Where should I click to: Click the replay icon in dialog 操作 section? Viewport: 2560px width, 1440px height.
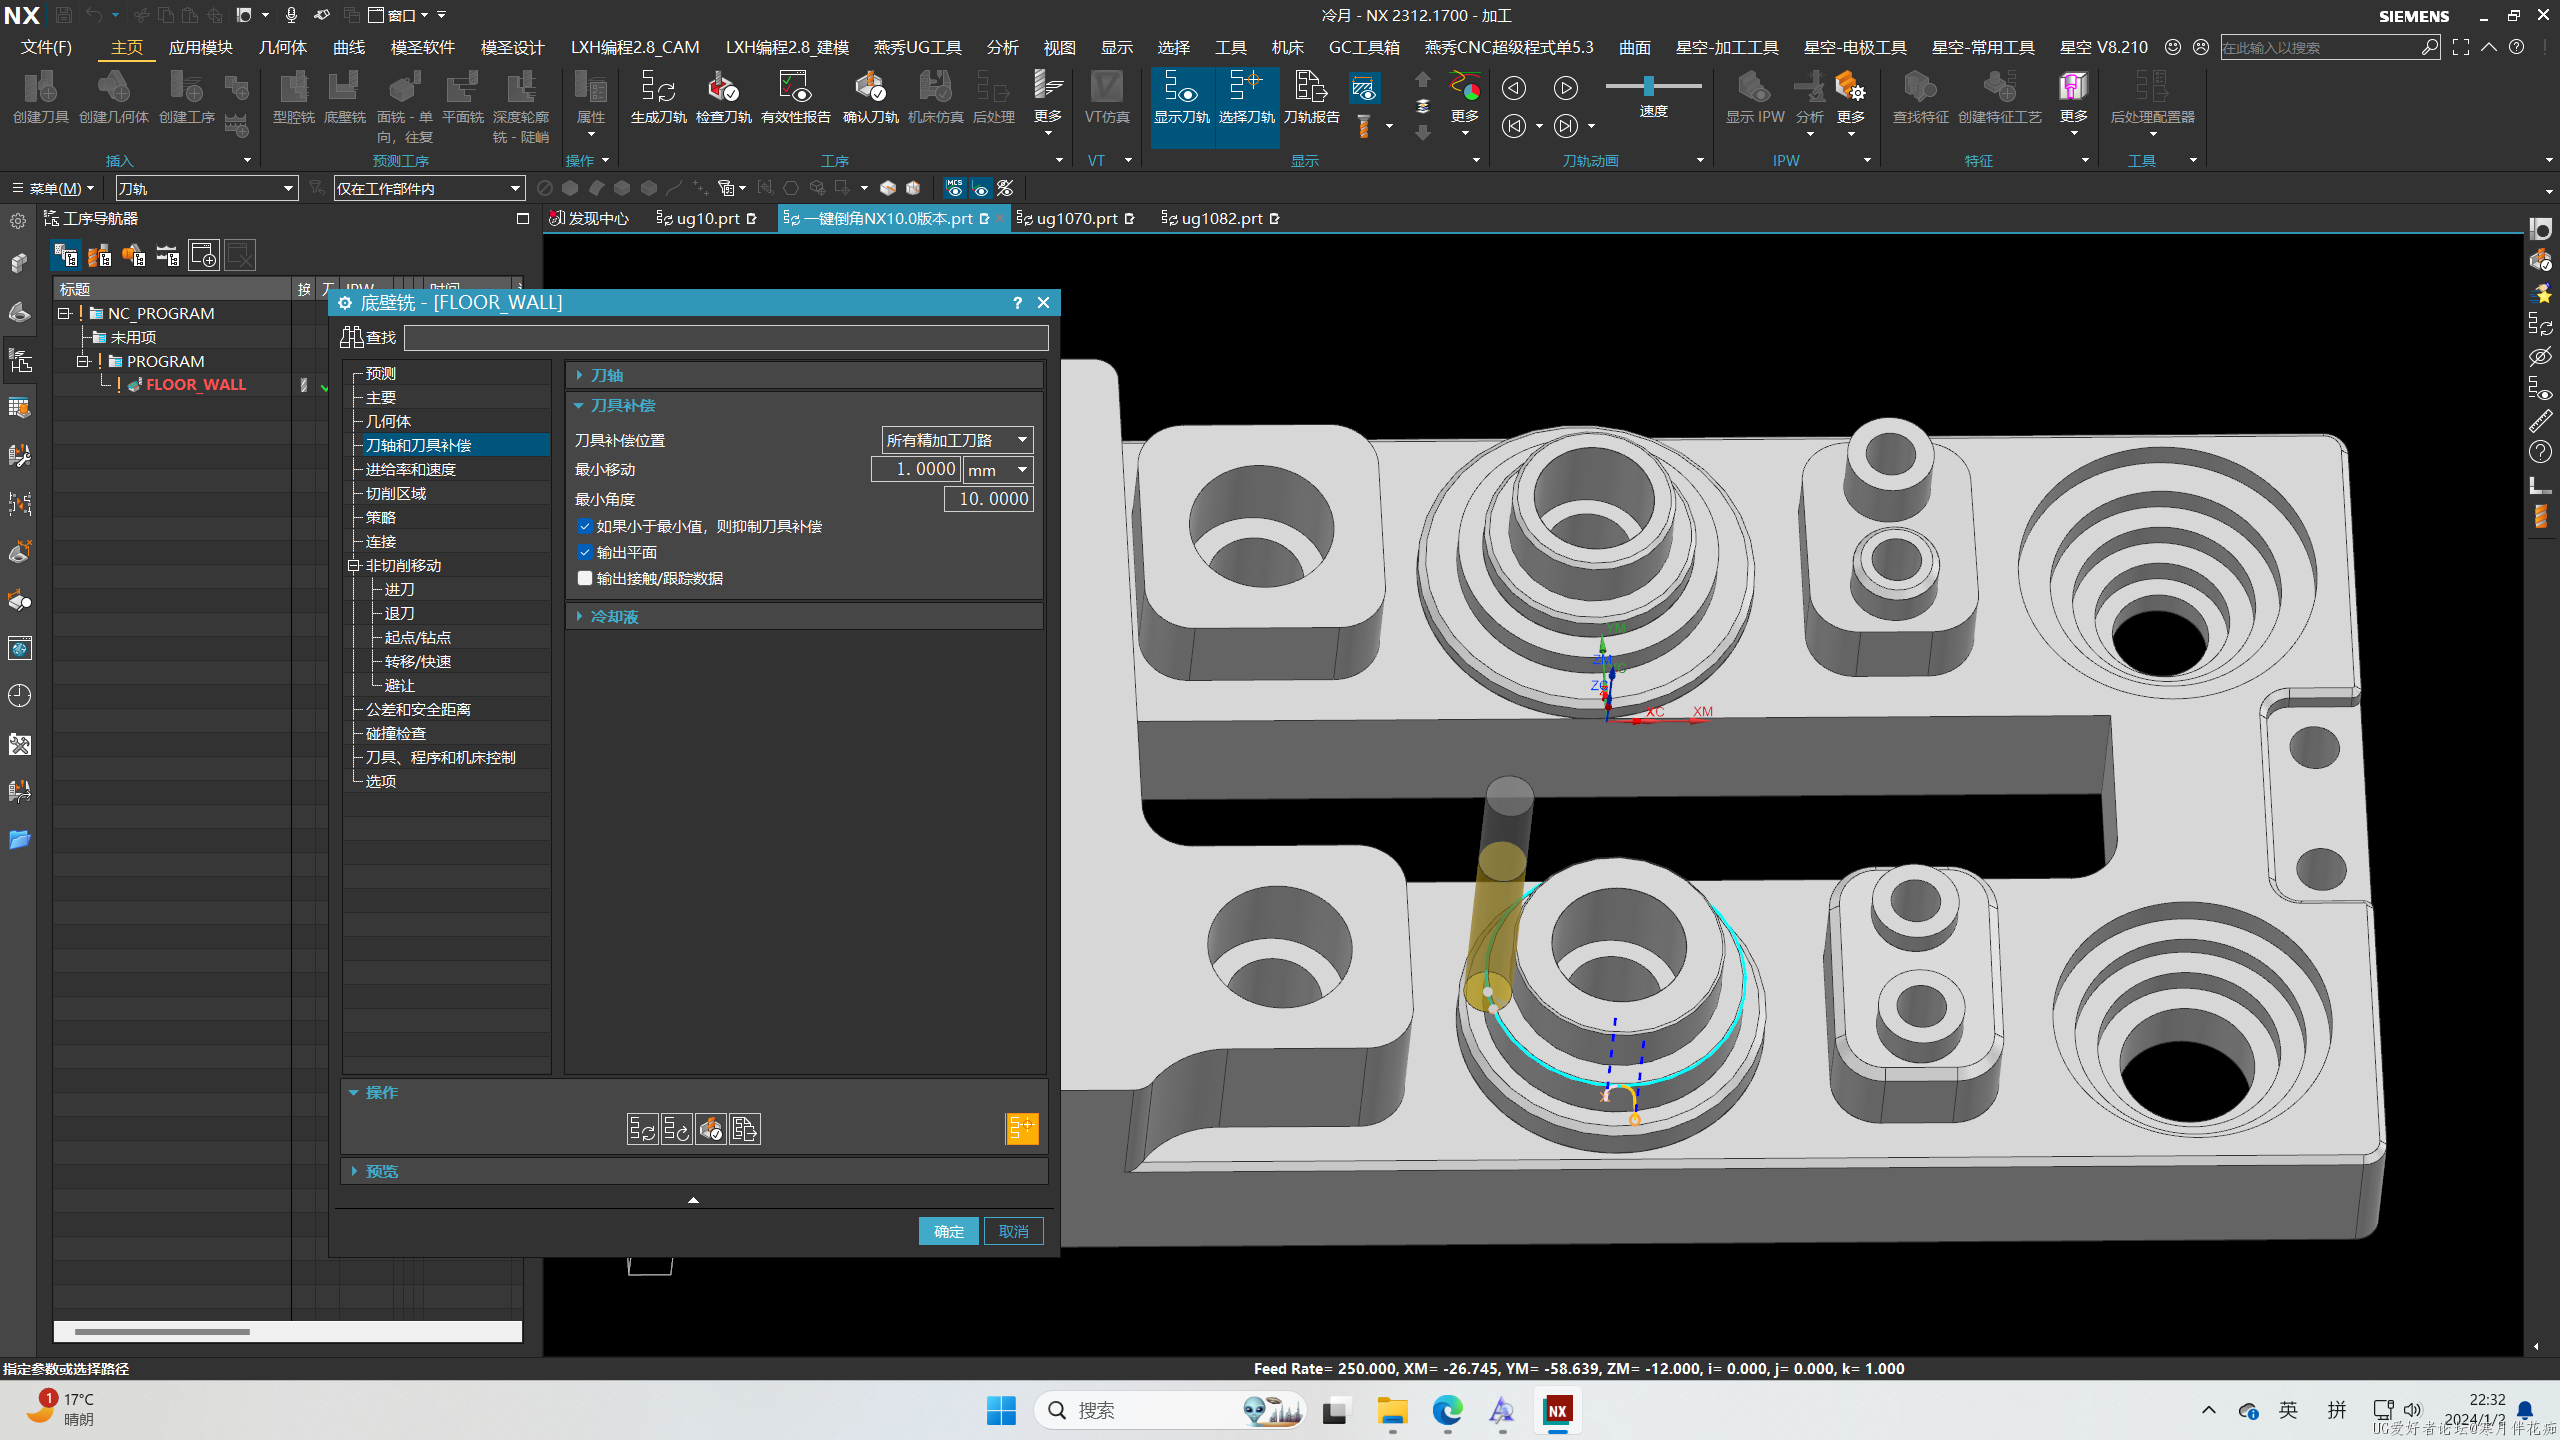point(676,1129)
